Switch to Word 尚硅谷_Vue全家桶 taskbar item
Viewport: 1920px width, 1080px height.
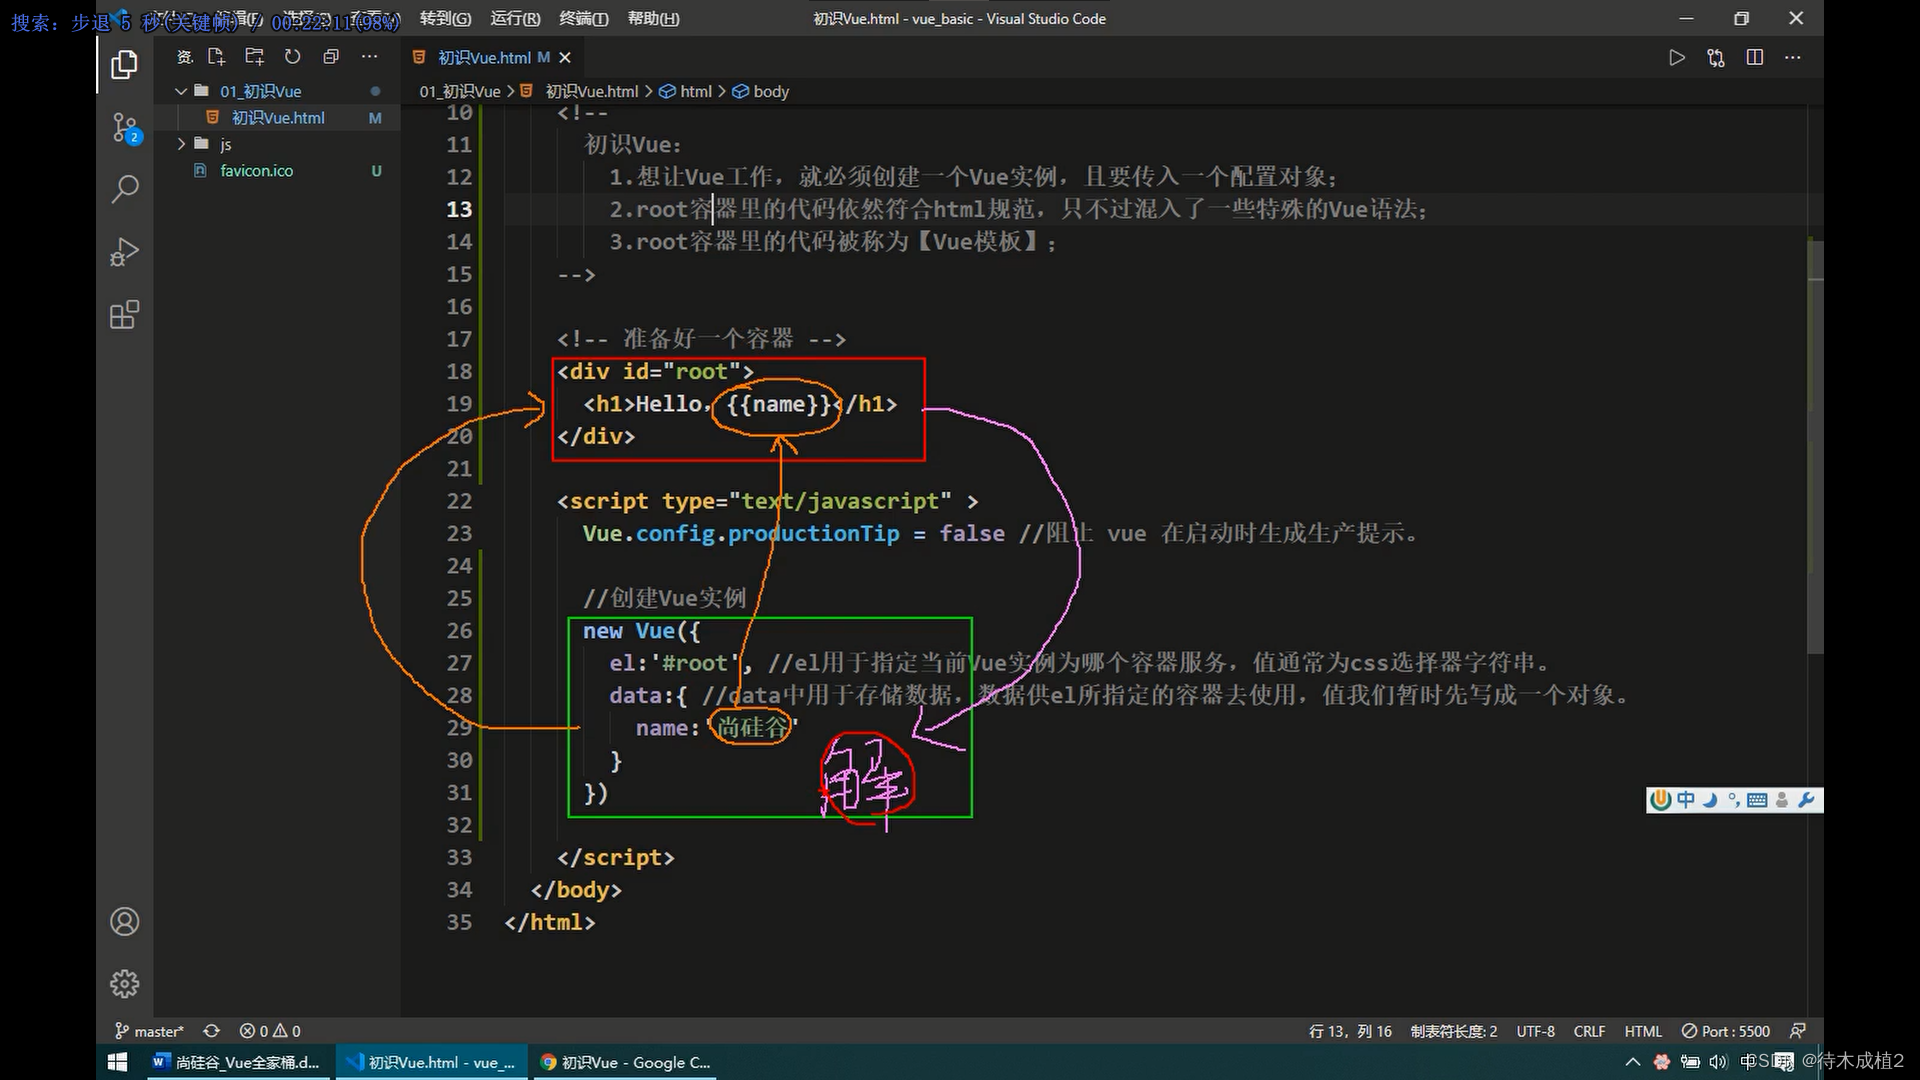click(236, 1062)
